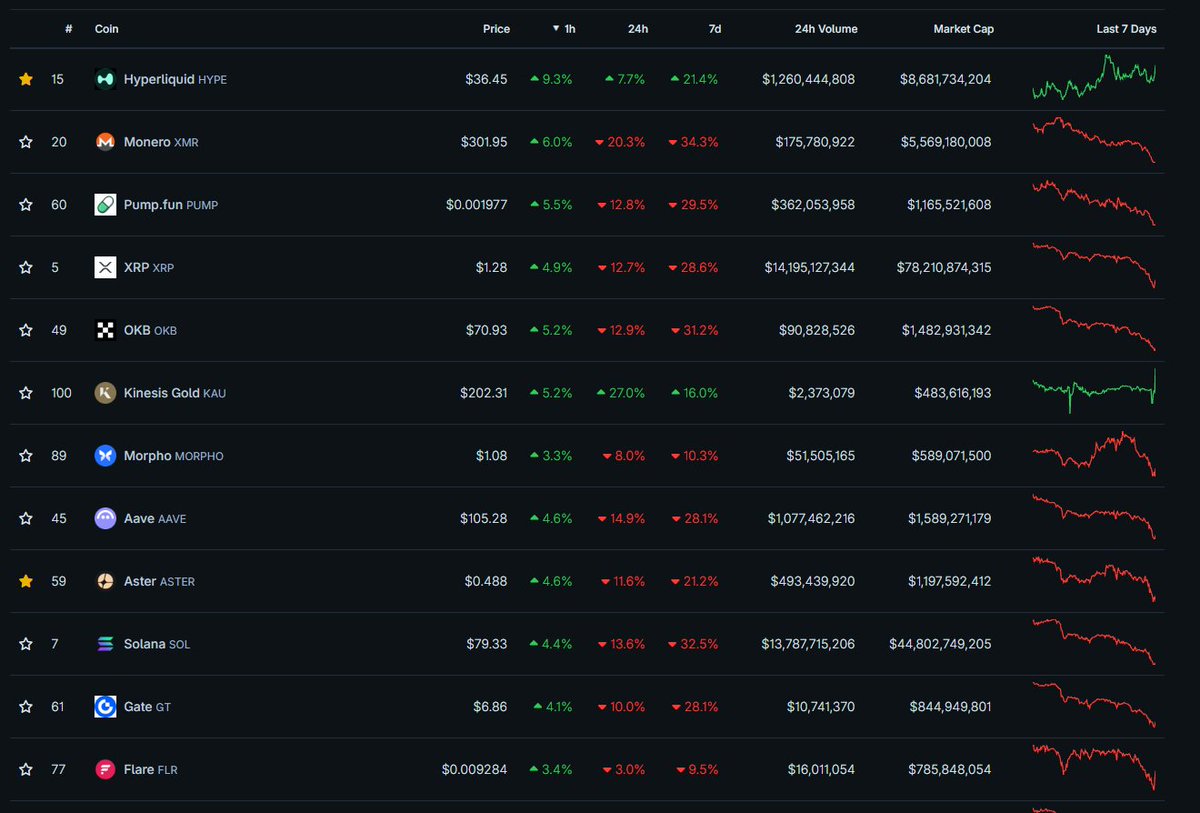Select Flare price $0.009284
This screenshot has width=1200, height=813.
pos(475,770)
